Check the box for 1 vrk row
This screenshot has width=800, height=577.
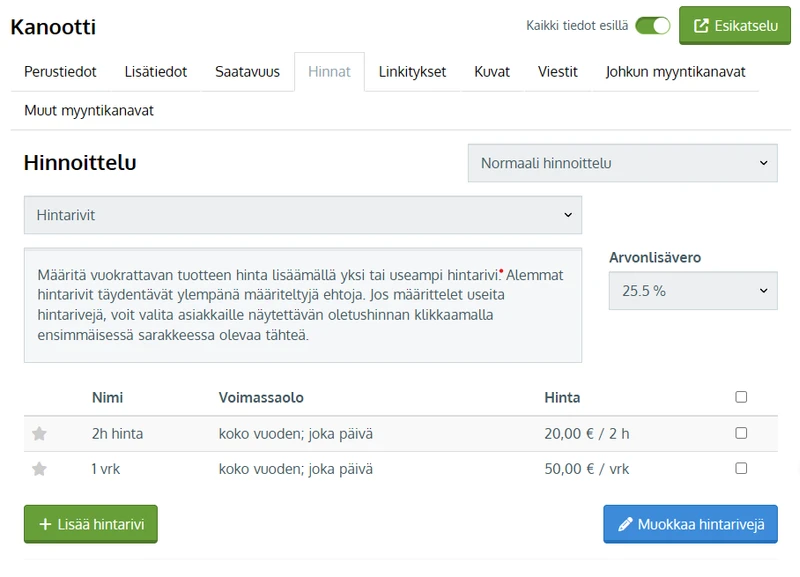[741, 468]
